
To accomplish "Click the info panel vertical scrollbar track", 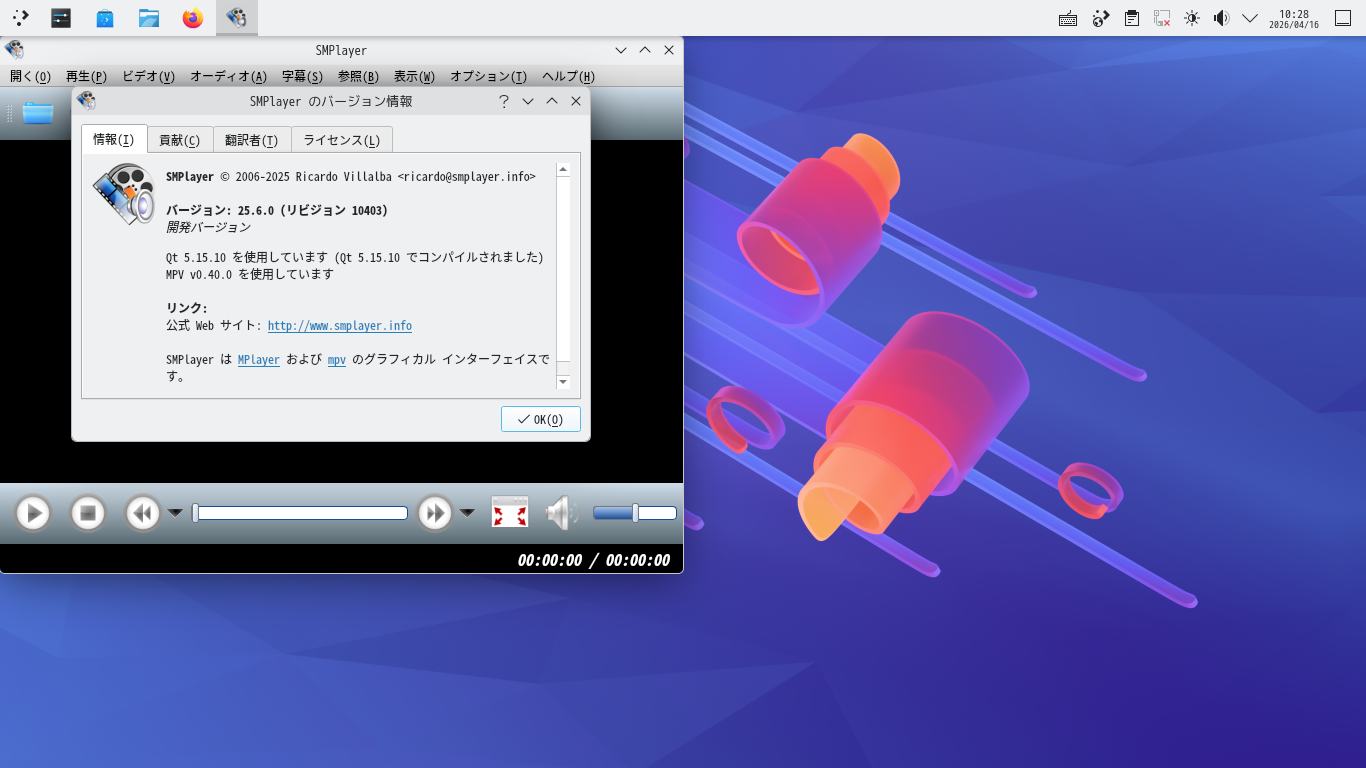I will (x=563, y=275).
